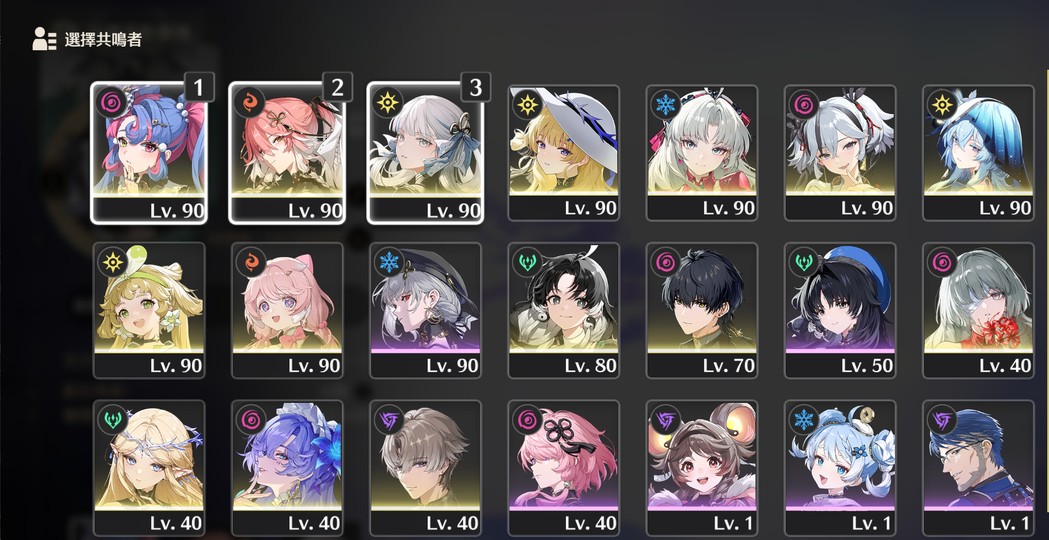This screenshot has width=1049, height=540.
Task: Select the blonde character with white hat
Action: (563, 153)
